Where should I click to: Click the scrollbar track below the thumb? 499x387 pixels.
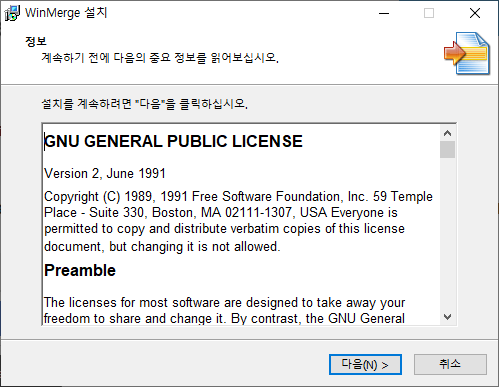pyautogui.click(x=447, y=233)
